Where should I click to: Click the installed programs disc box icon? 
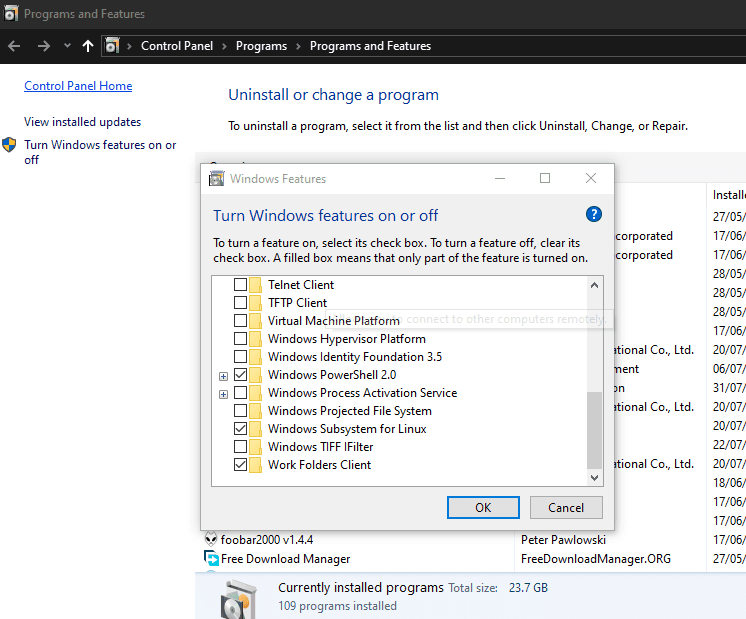point(241,599)
